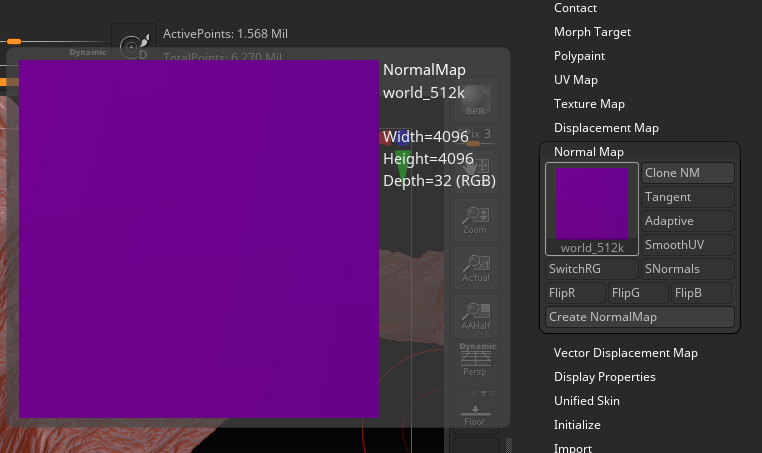Viewport: 762px width, 453px height.
Task: Expand the Contact section
Action: [x=575, y=8]
